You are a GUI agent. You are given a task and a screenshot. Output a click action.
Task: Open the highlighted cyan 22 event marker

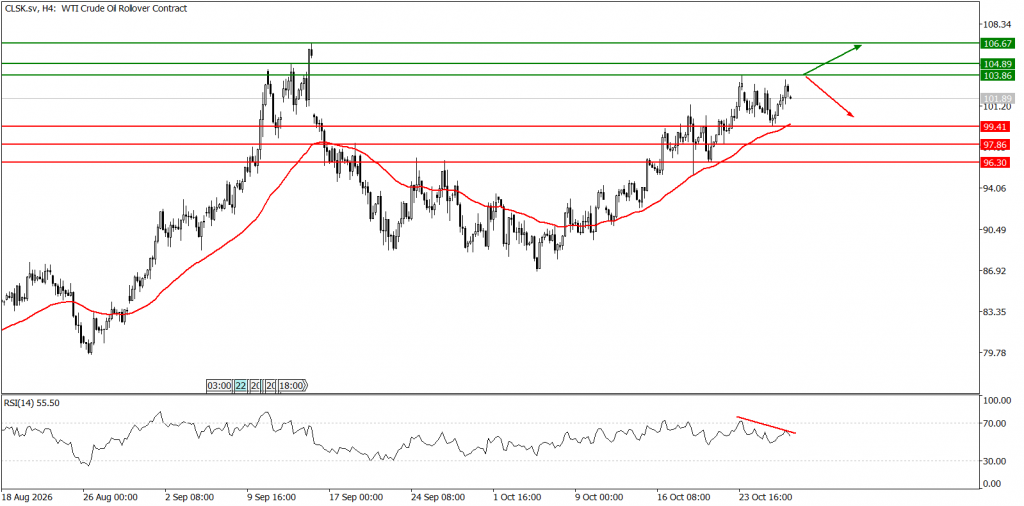[x=240, y=386]
